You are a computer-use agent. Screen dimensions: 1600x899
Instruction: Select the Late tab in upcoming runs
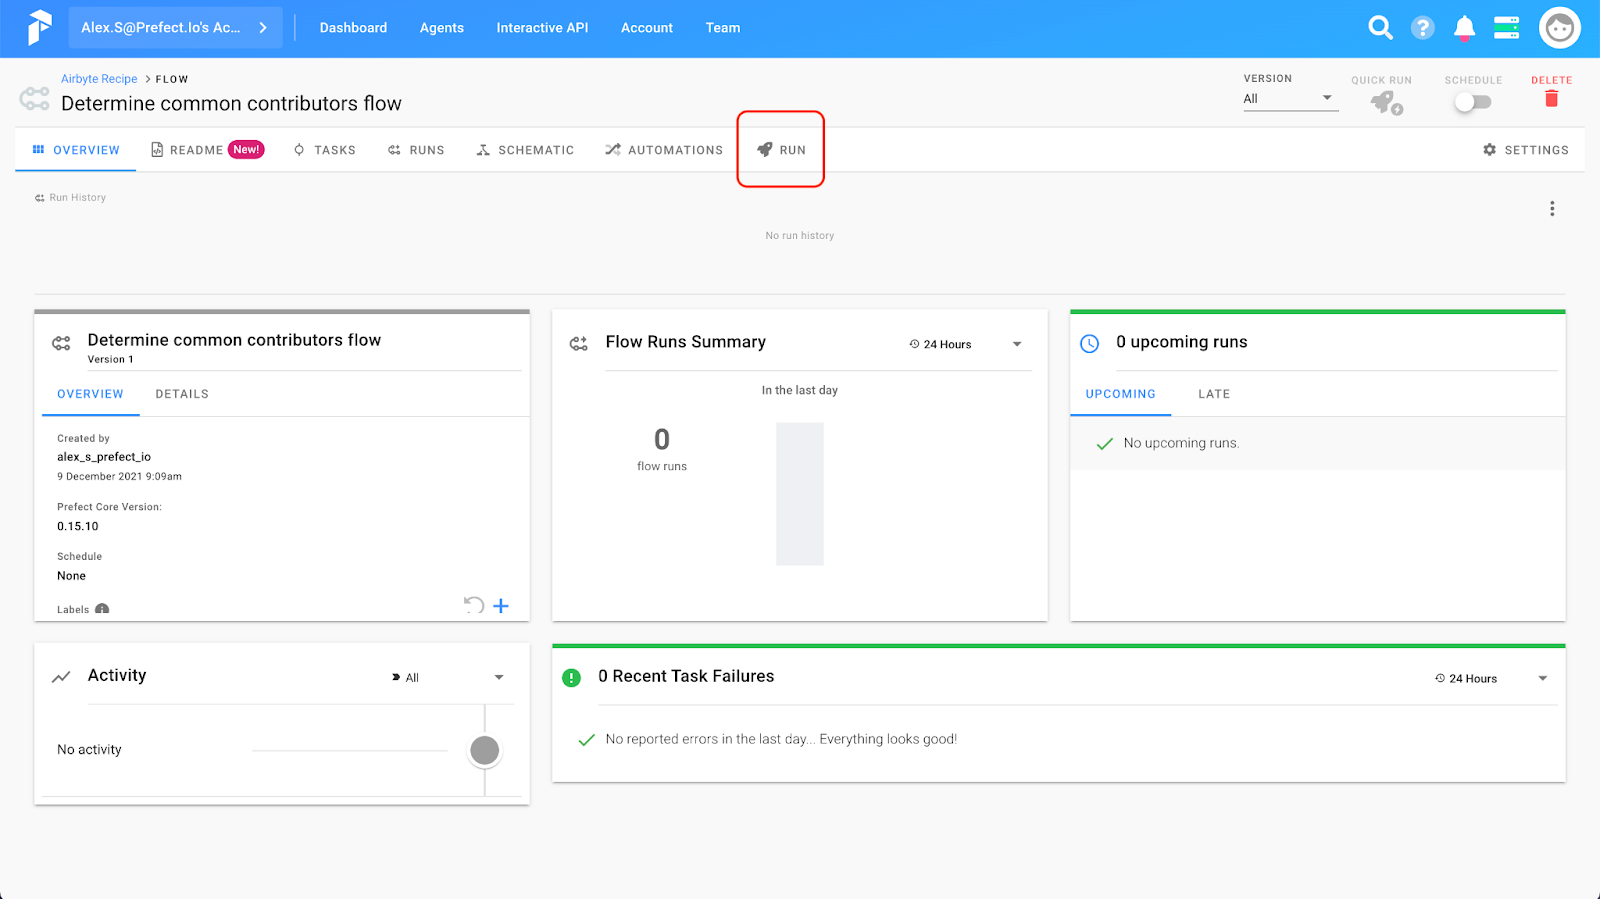pos(1214,394)
